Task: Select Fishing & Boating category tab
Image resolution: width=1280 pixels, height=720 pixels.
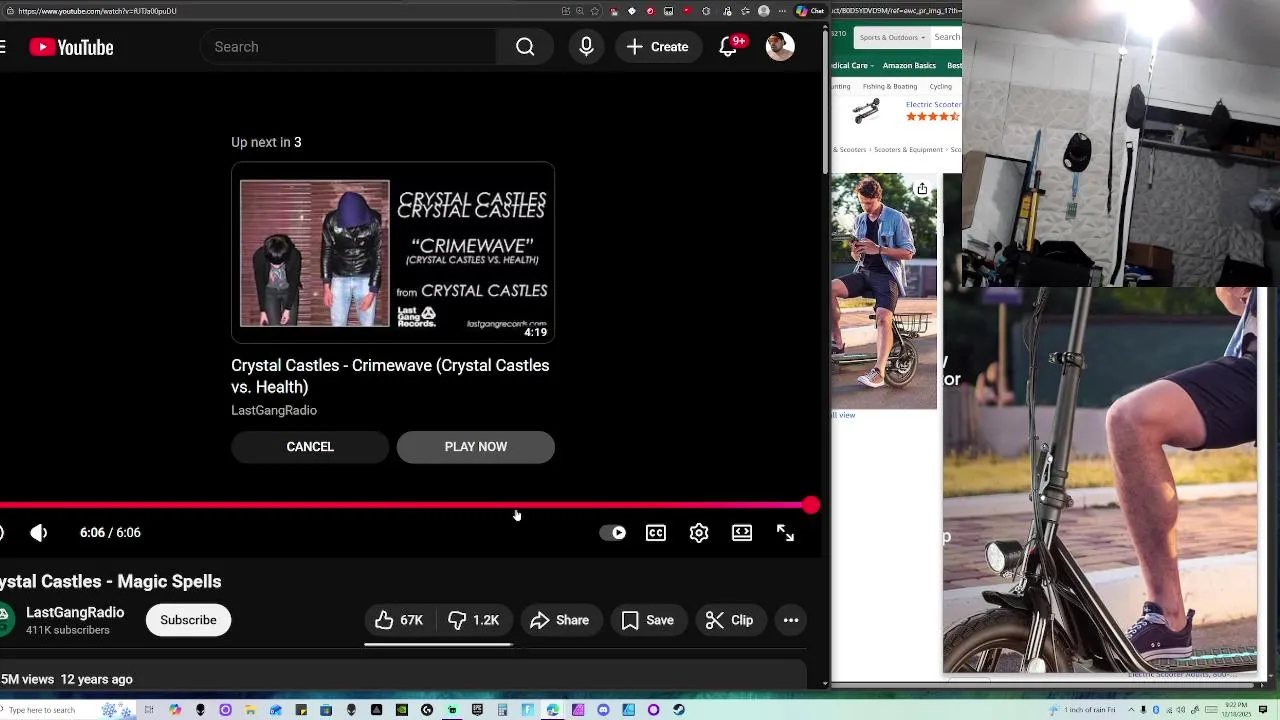Action: point(890,86)
